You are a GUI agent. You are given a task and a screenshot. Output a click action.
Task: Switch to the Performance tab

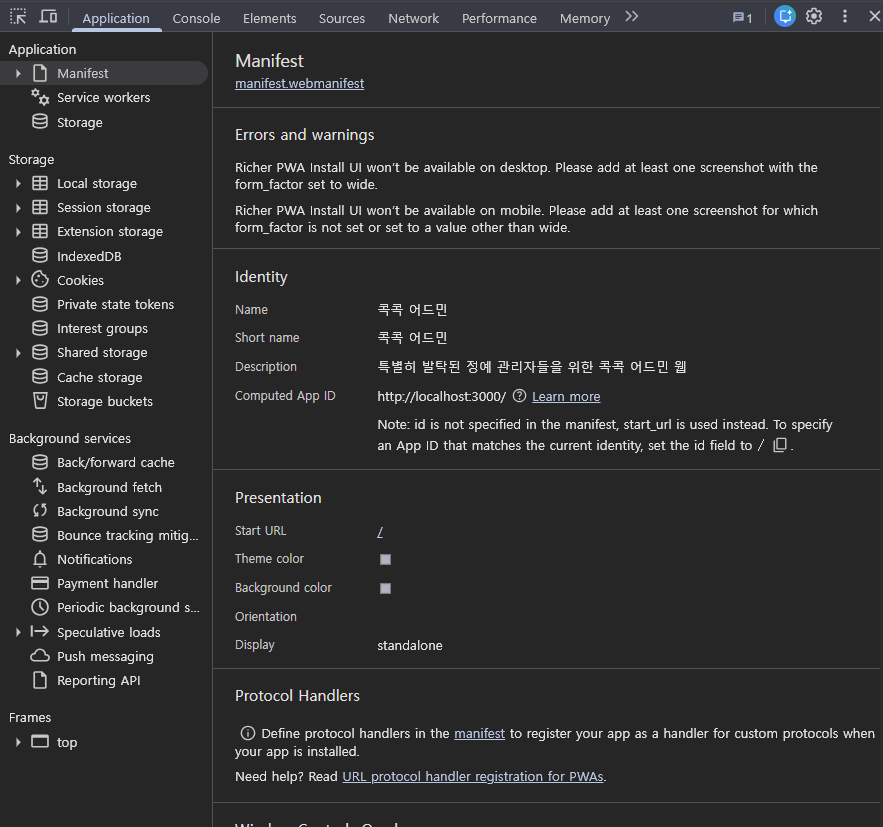[x=499, y=18]
